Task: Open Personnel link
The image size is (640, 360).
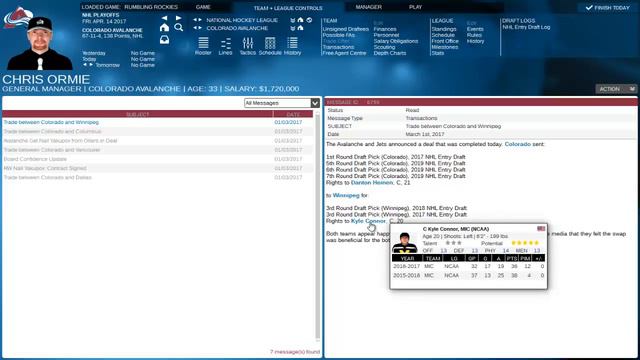Action: [386, 35]
